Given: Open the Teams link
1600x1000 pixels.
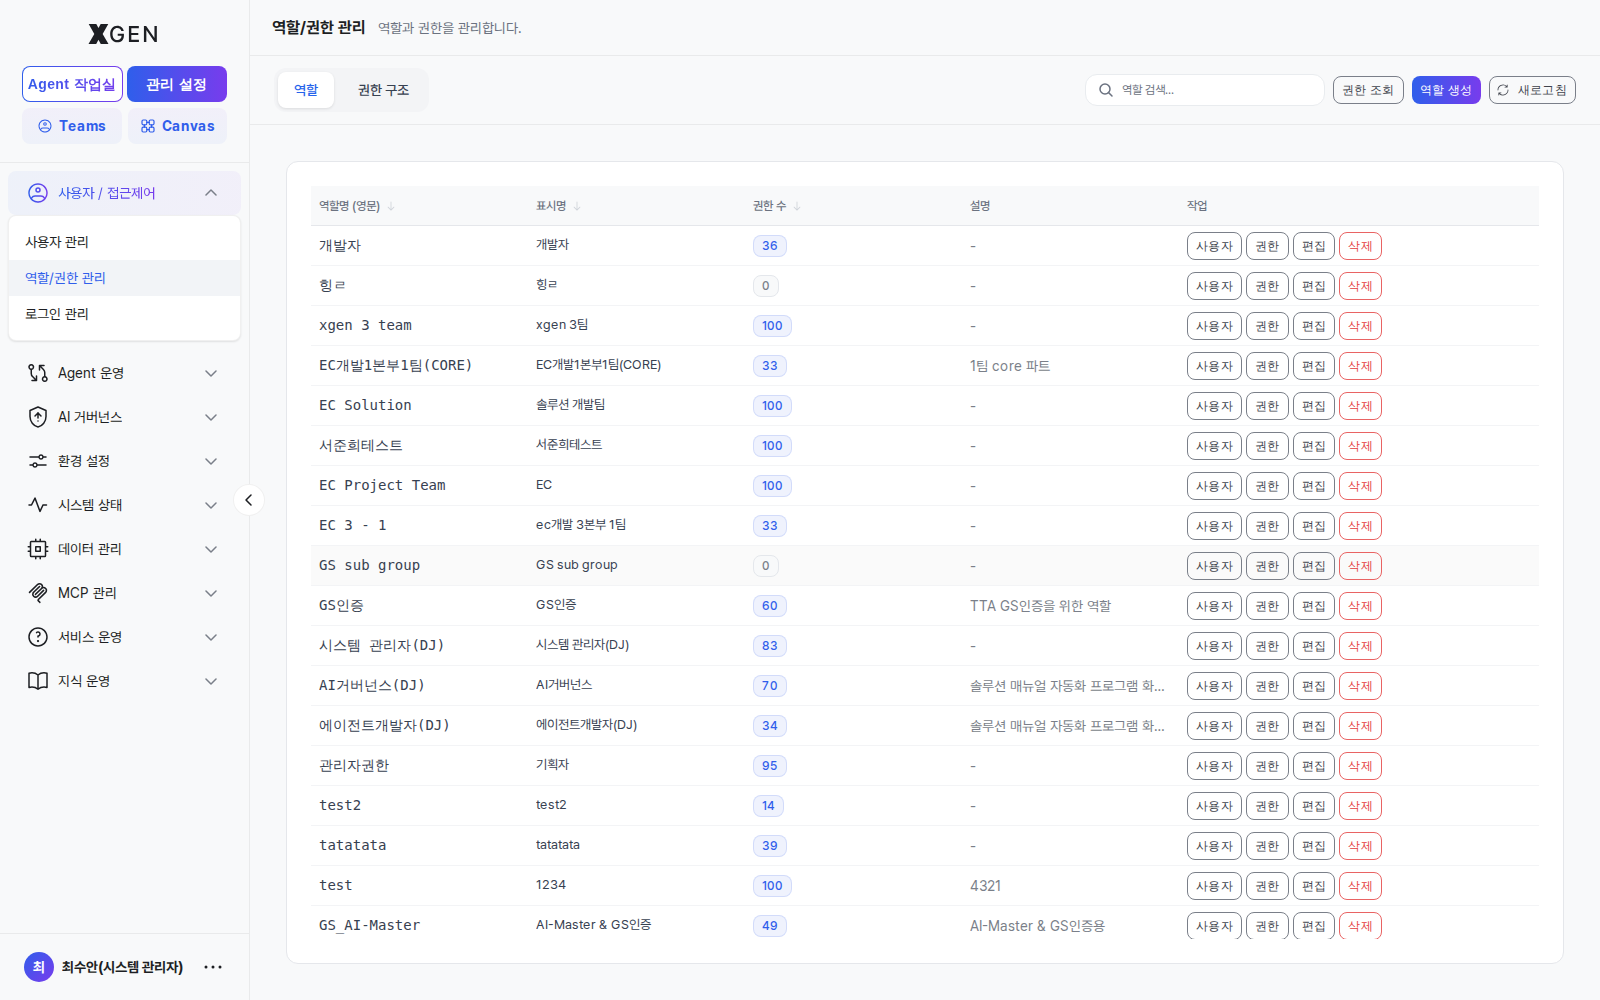Looking at the screenshot, I should [x=72, y=126].
